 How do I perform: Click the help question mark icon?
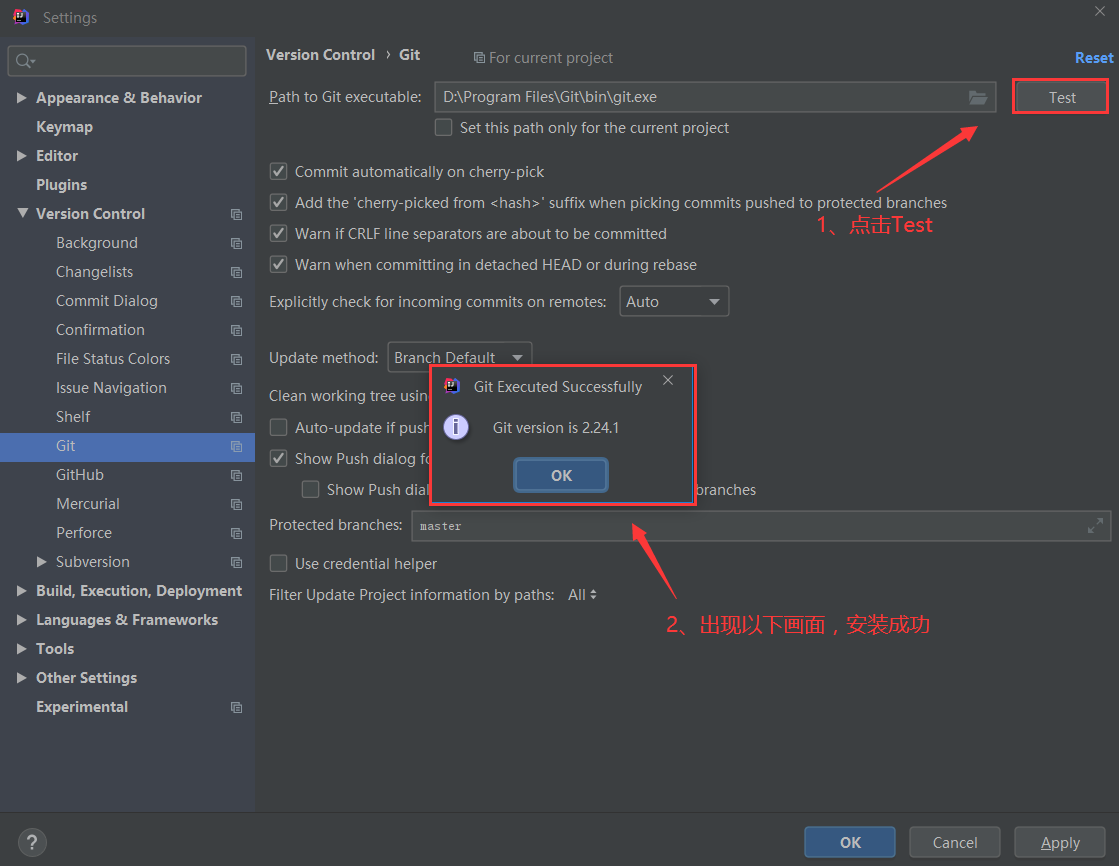(x=32, y=842)
